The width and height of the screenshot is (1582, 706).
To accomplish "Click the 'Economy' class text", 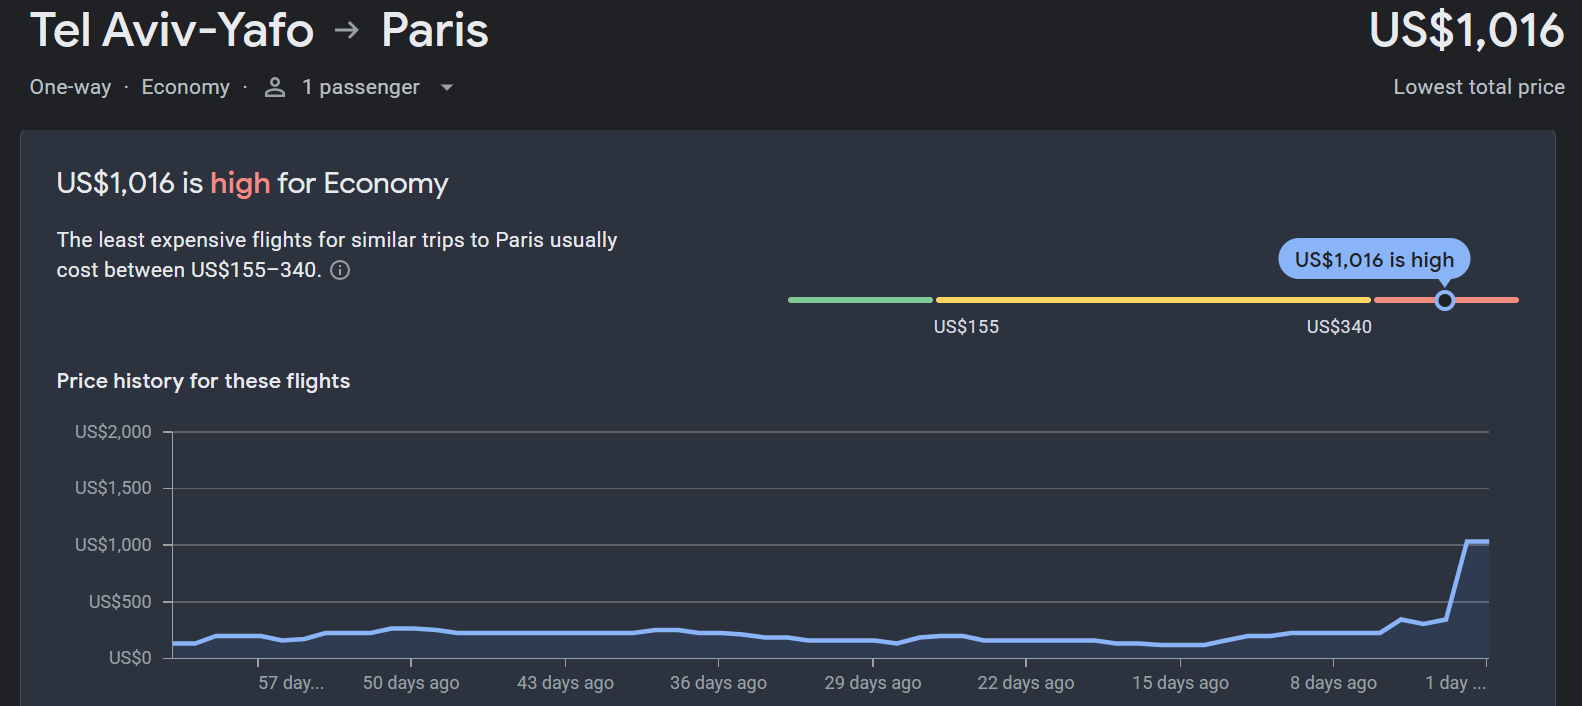I will tap(185, 87).
